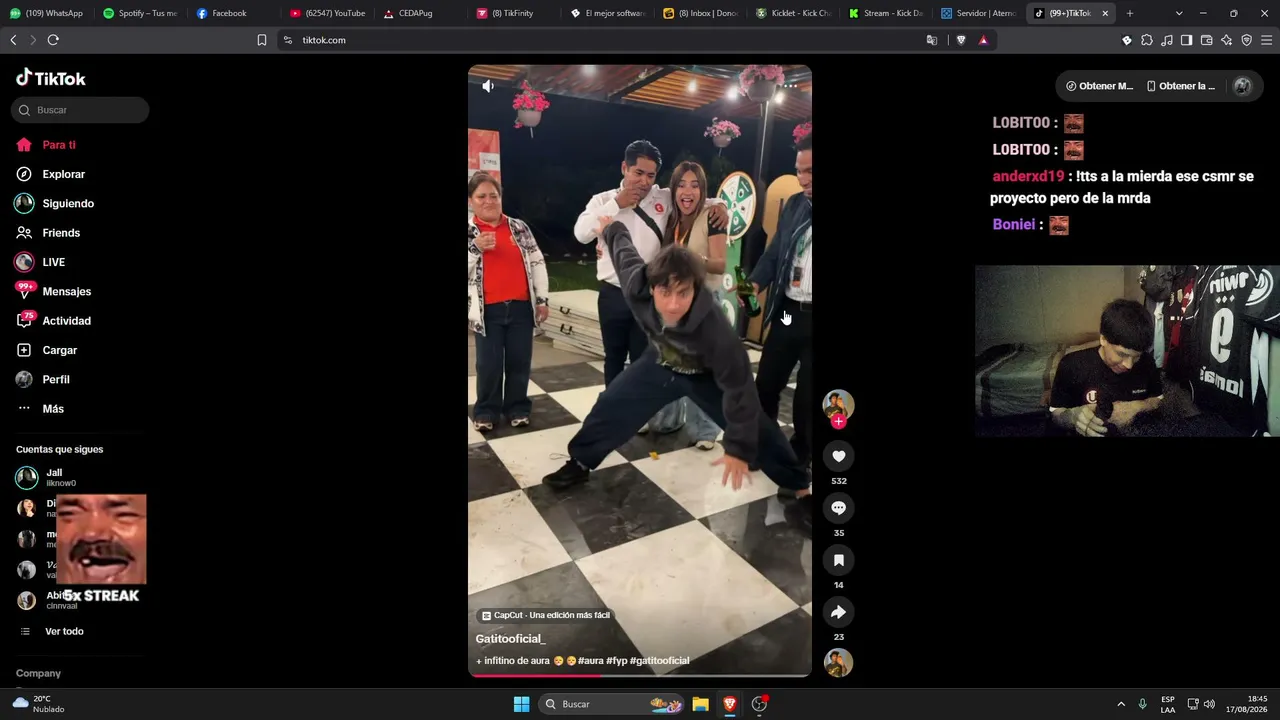
Task: Open the media control music-note icon
Action: click(1167, 40)
